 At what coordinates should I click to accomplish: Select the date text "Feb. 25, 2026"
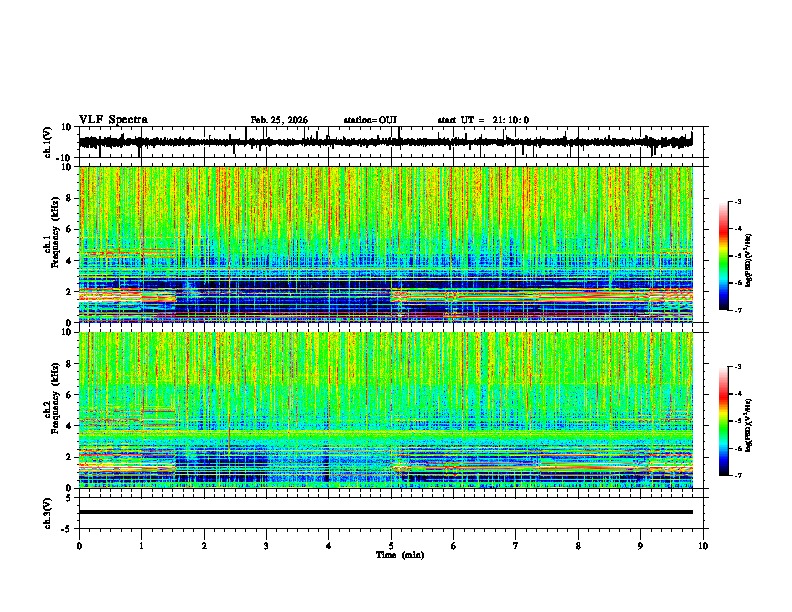(279, 120)
